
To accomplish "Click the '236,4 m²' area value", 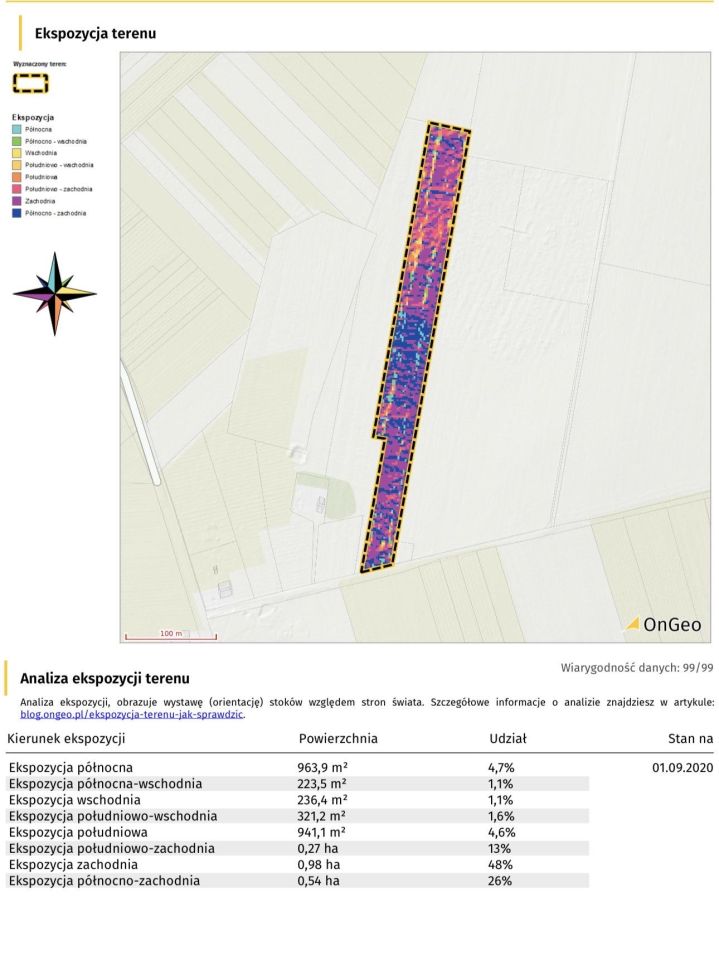I will [323, 800].
